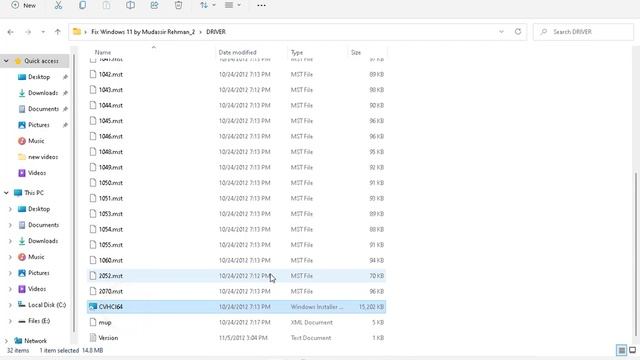Select the 1060.mst file icon
Viewport: 640px width, 360px height.
point(93,260)
